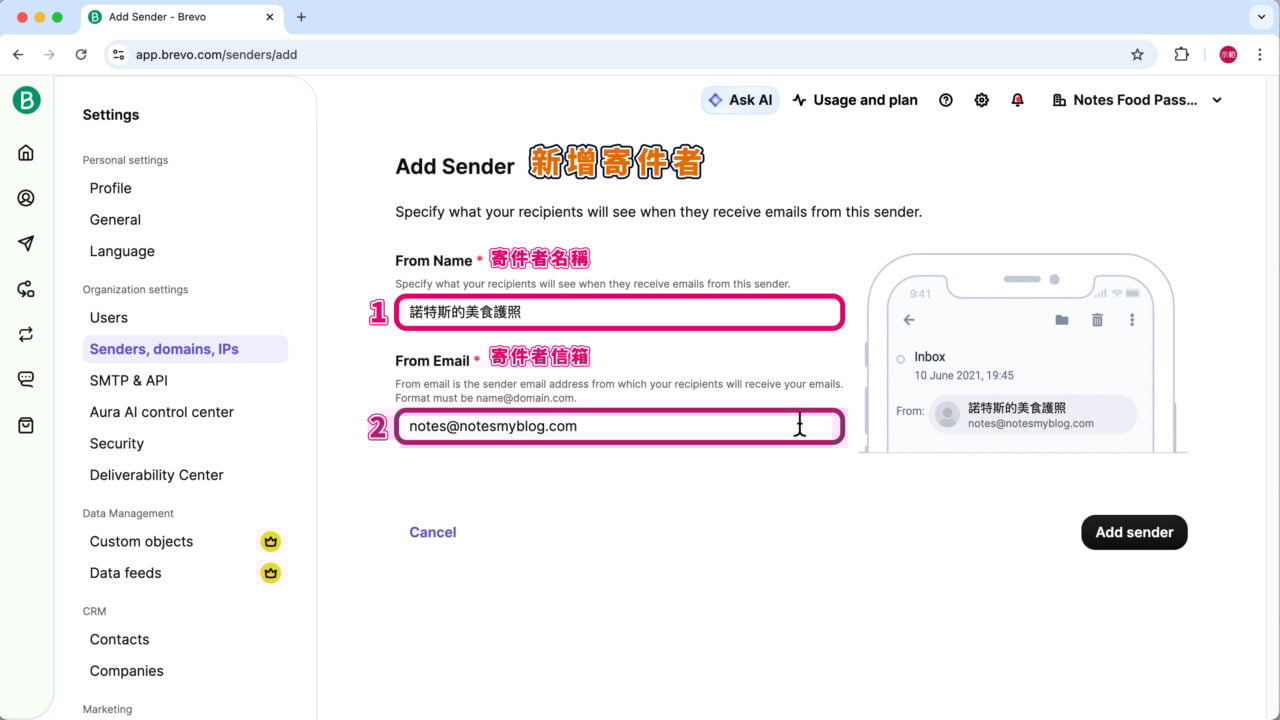Open the notifications bell icon
1280x720 pixels.
point(1017,99)
